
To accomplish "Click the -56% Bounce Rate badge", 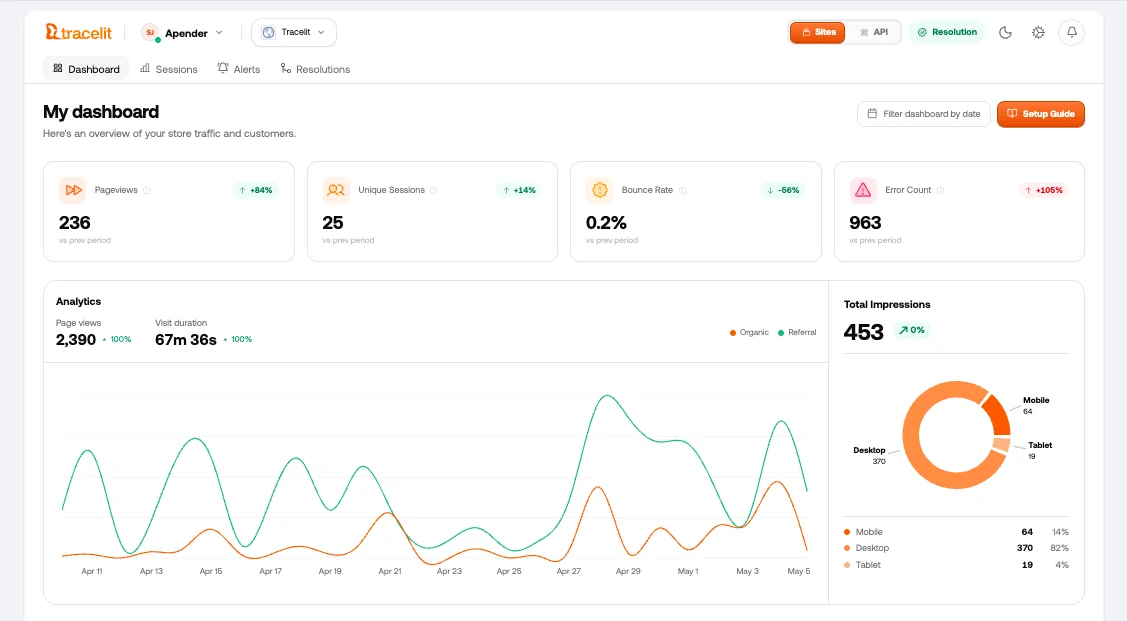I will [x=783, y=190].
